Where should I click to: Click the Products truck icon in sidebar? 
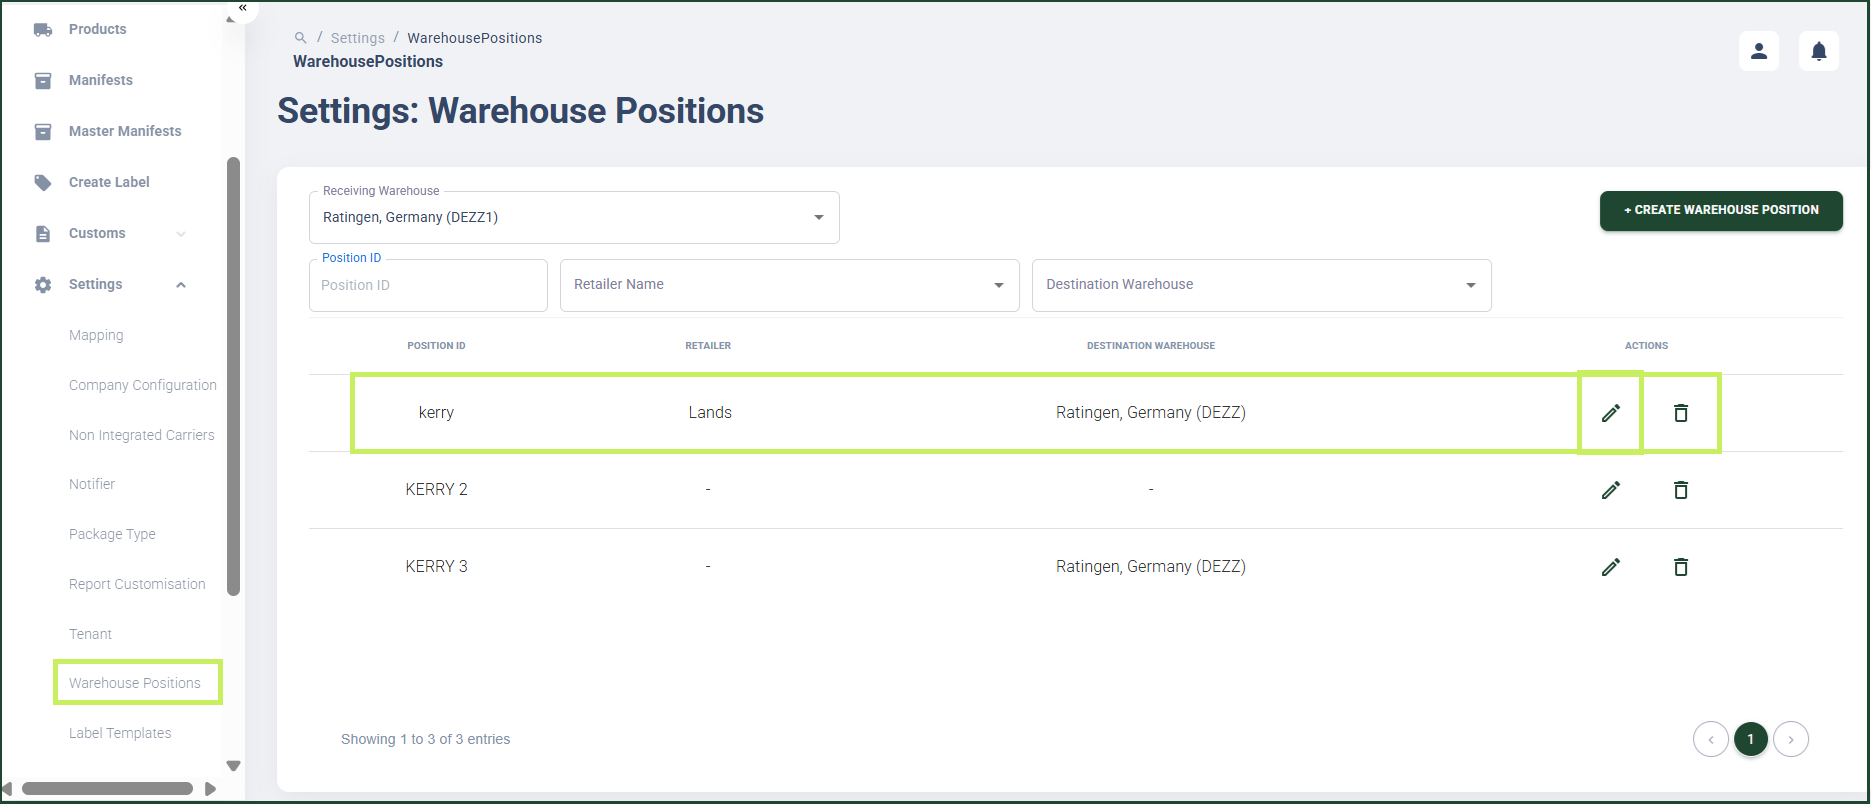click(x=43, y=30)
